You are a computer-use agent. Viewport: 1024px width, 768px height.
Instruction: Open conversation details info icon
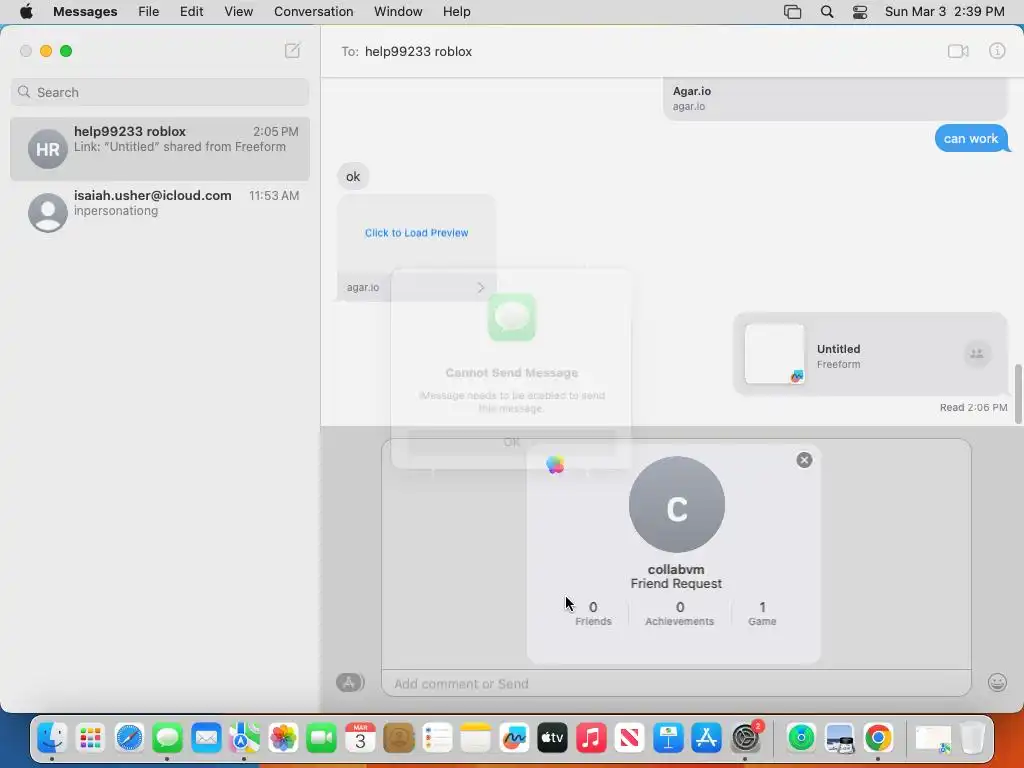(997, 51)
